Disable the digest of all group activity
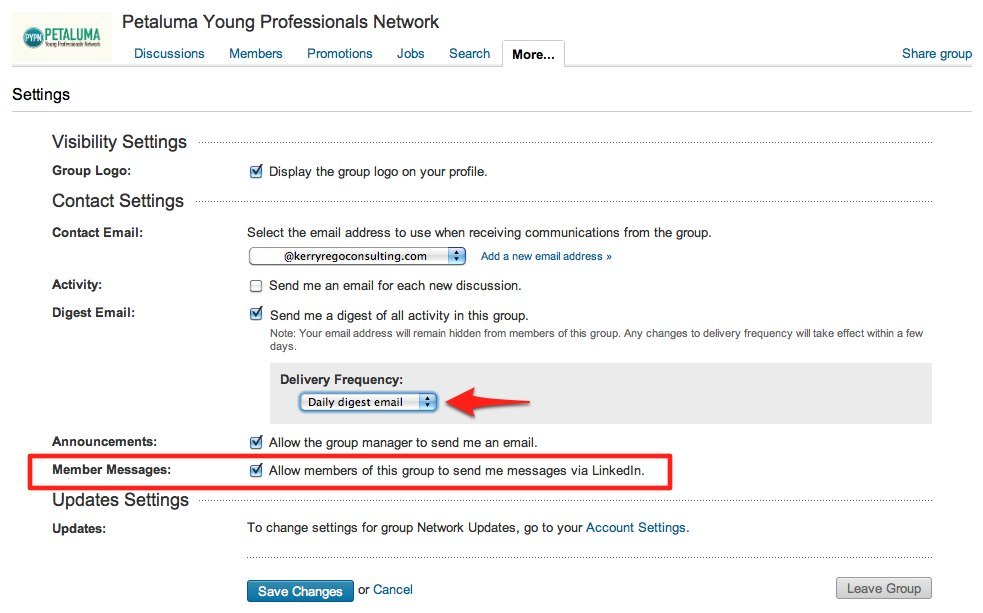This screenshot has width=983, height=613. (256, 313)
